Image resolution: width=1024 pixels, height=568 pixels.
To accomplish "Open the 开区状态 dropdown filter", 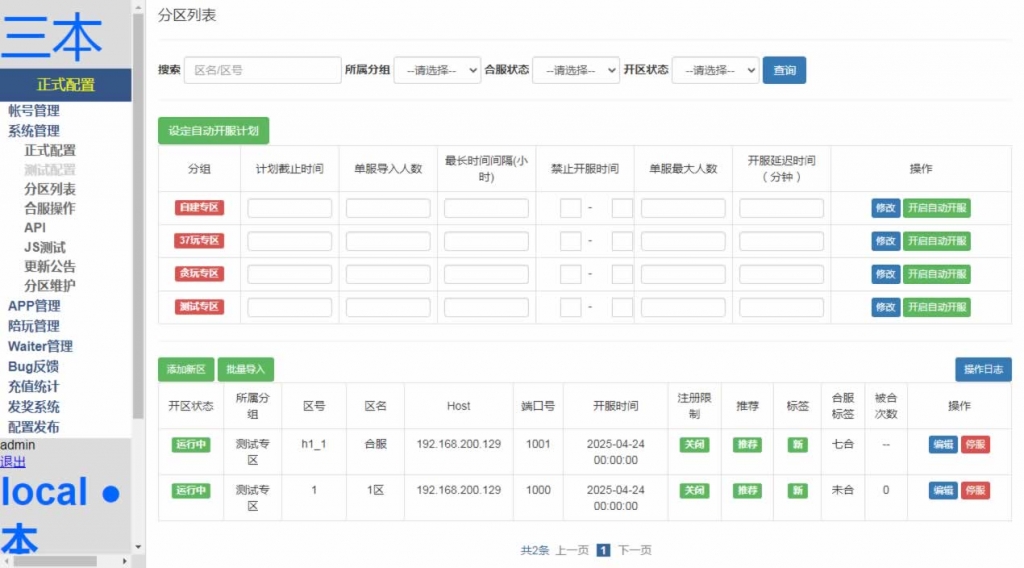I will [715, 70].
